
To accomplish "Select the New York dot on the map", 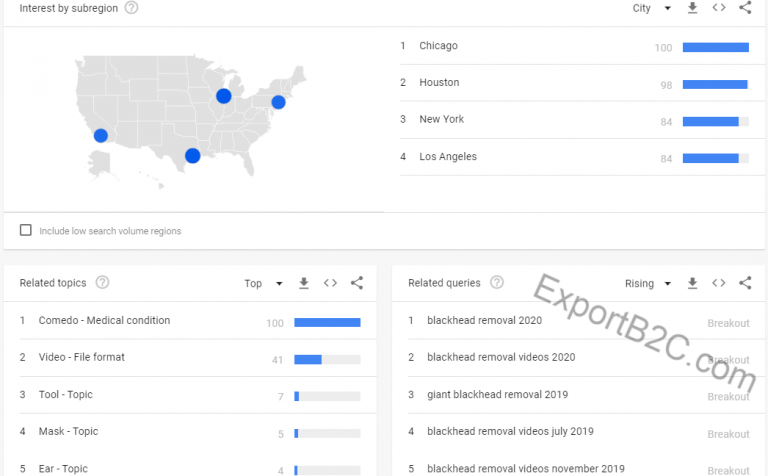I will [x=278, y=102].
